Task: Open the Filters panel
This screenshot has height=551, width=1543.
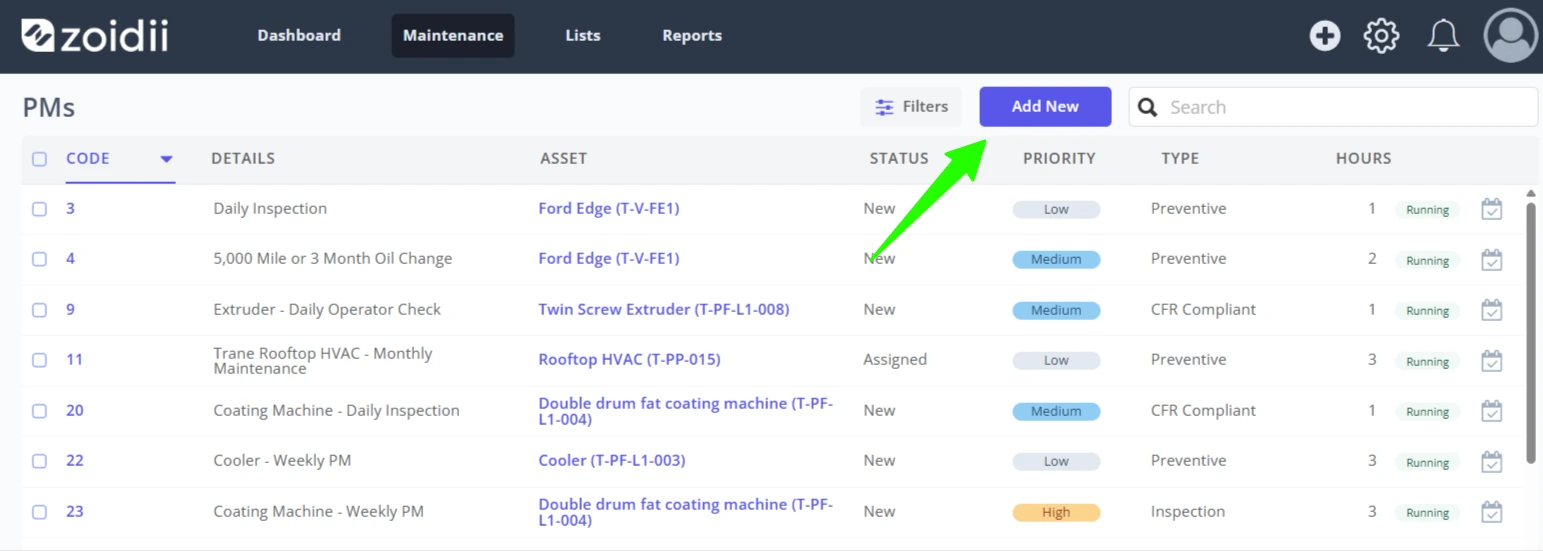Action: click(911, 107)
